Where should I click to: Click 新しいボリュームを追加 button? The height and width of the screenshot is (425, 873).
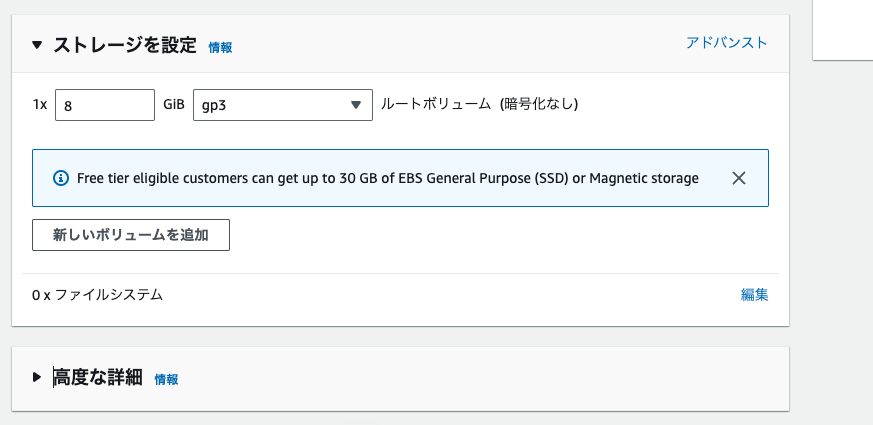coord(131,235)
